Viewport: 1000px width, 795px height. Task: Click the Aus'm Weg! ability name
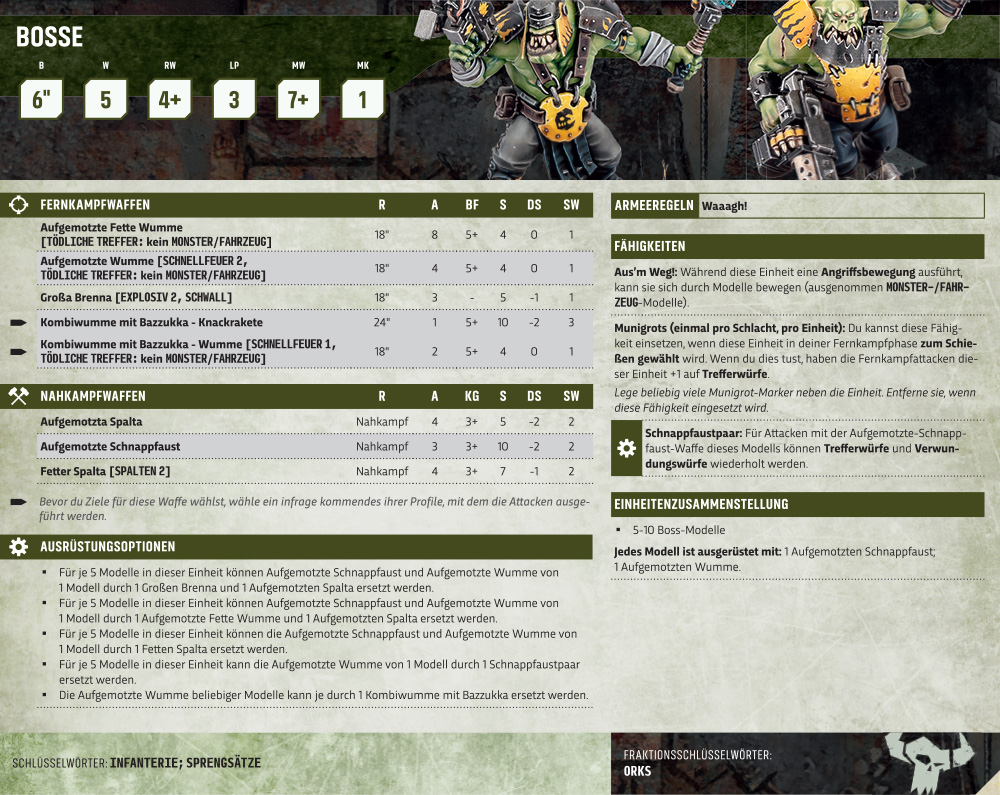point(646,272)
